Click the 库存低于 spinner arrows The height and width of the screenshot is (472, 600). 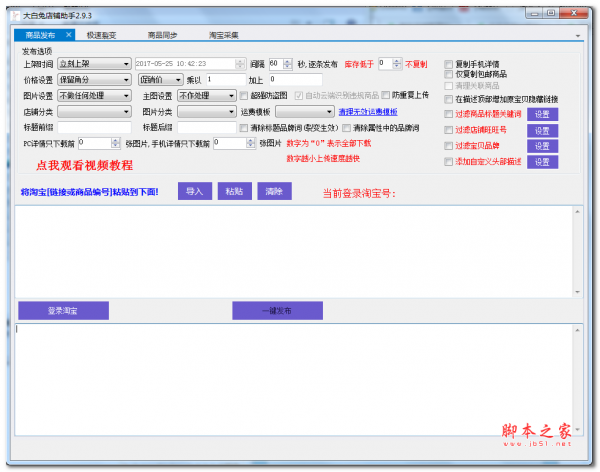point(397,64)
